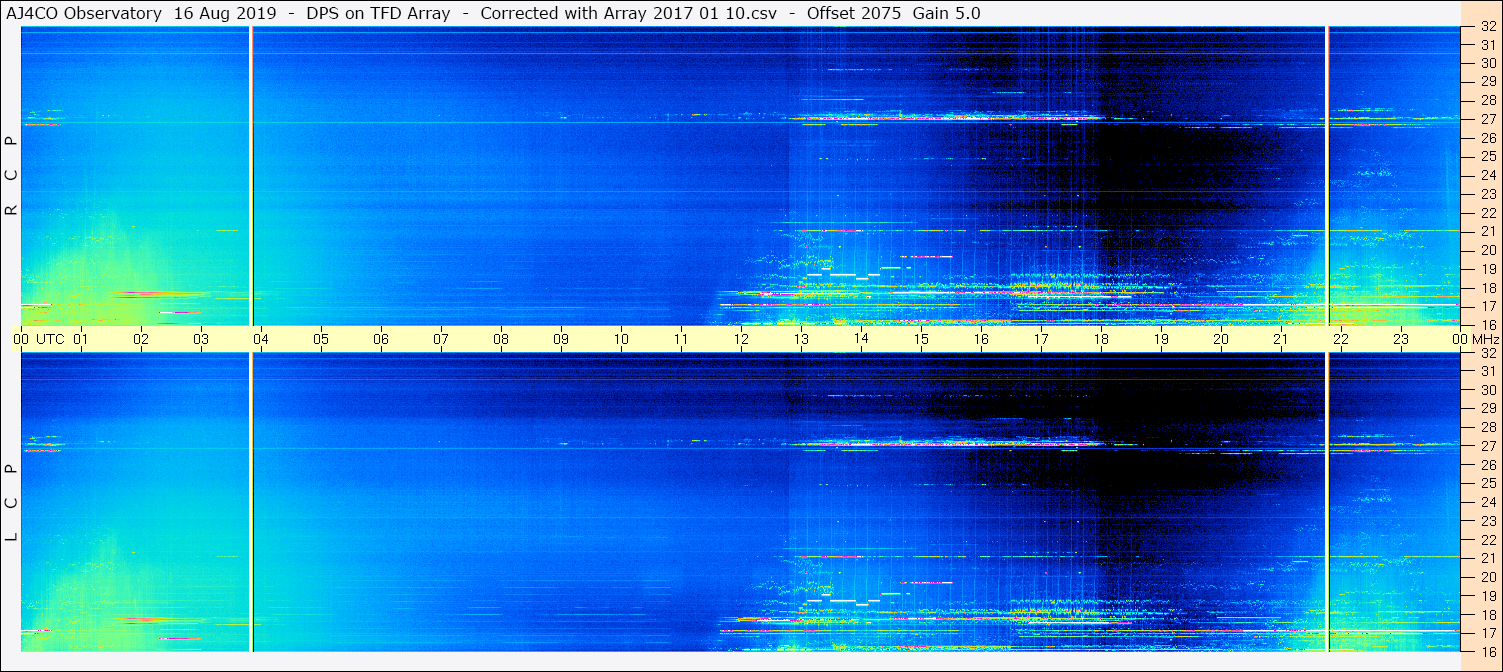Click hour "06" on the UTC time axis
This screenshot has width=1503, height=672.
click(381, 339)
